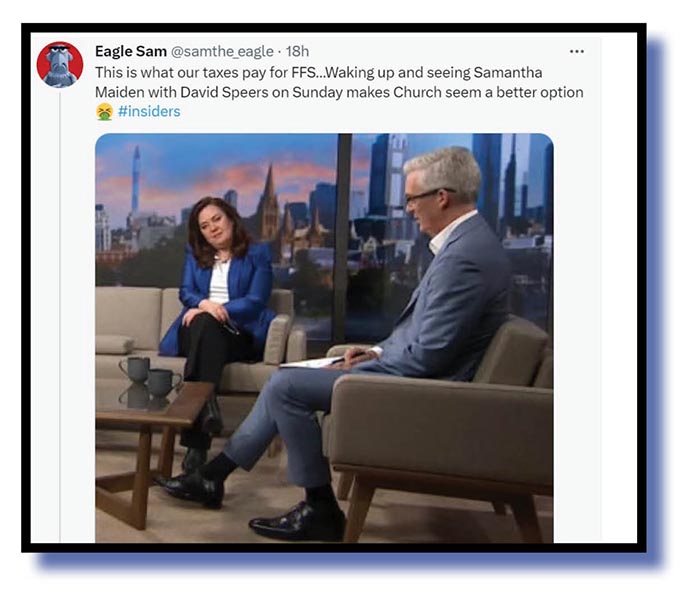The image size is (680, 600).
Task: Click the thin tower in left skyline
Action: [136, 182]
